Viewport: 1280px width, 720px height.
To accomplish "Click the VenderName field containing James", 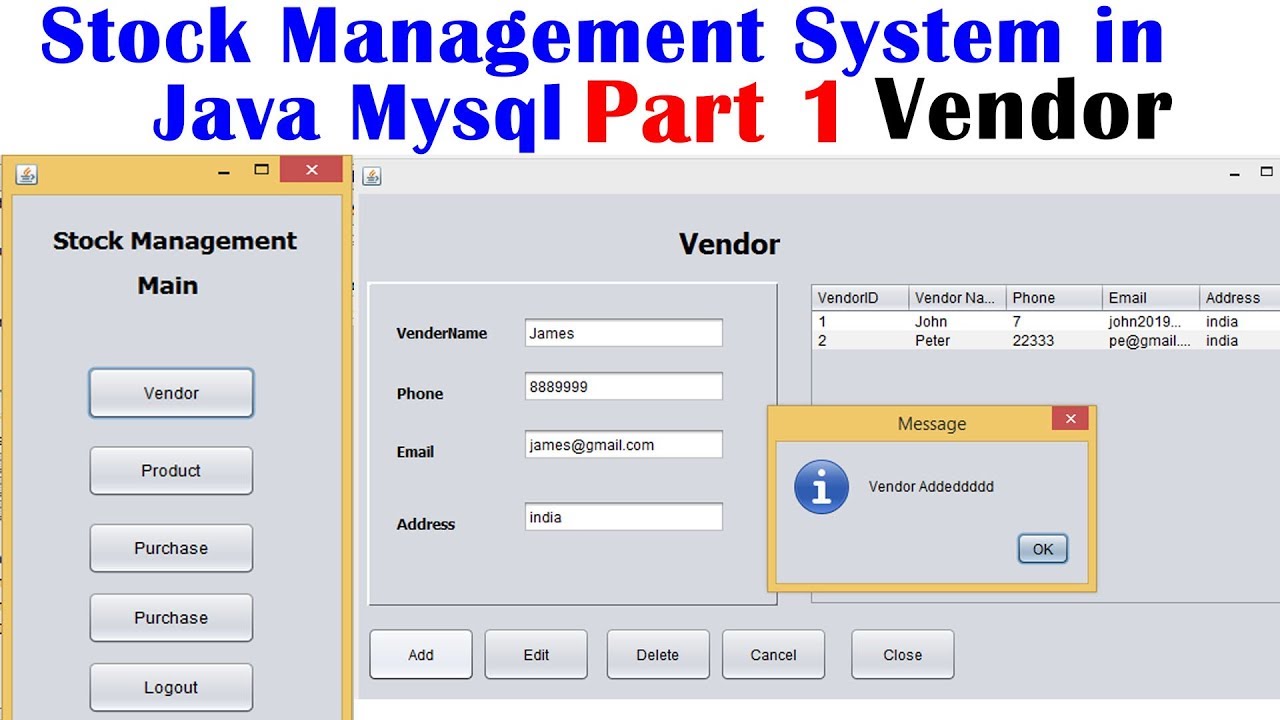I will (623, 333).
